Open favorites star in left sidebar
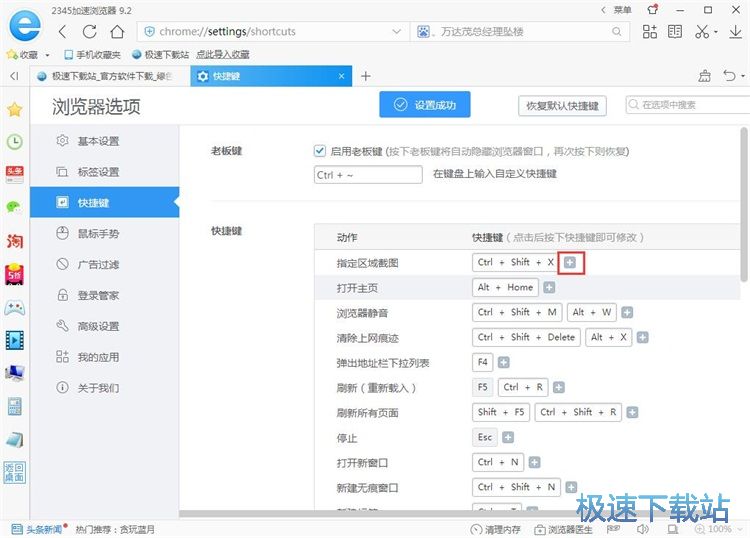This screenshot has height=538, width=750. 15,110
